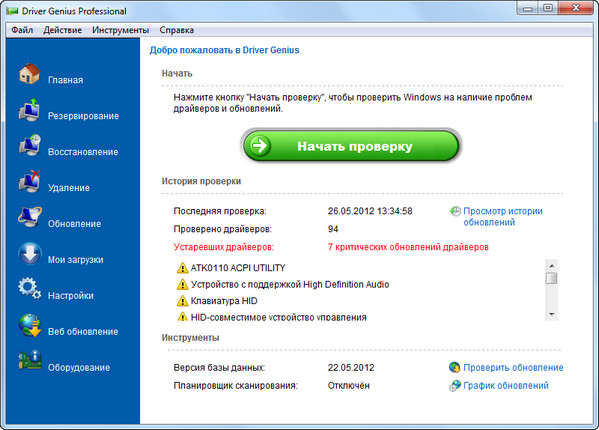Open Настройки label in sidebar
This screenshot has width=599, height=430.
pos(71,296)
